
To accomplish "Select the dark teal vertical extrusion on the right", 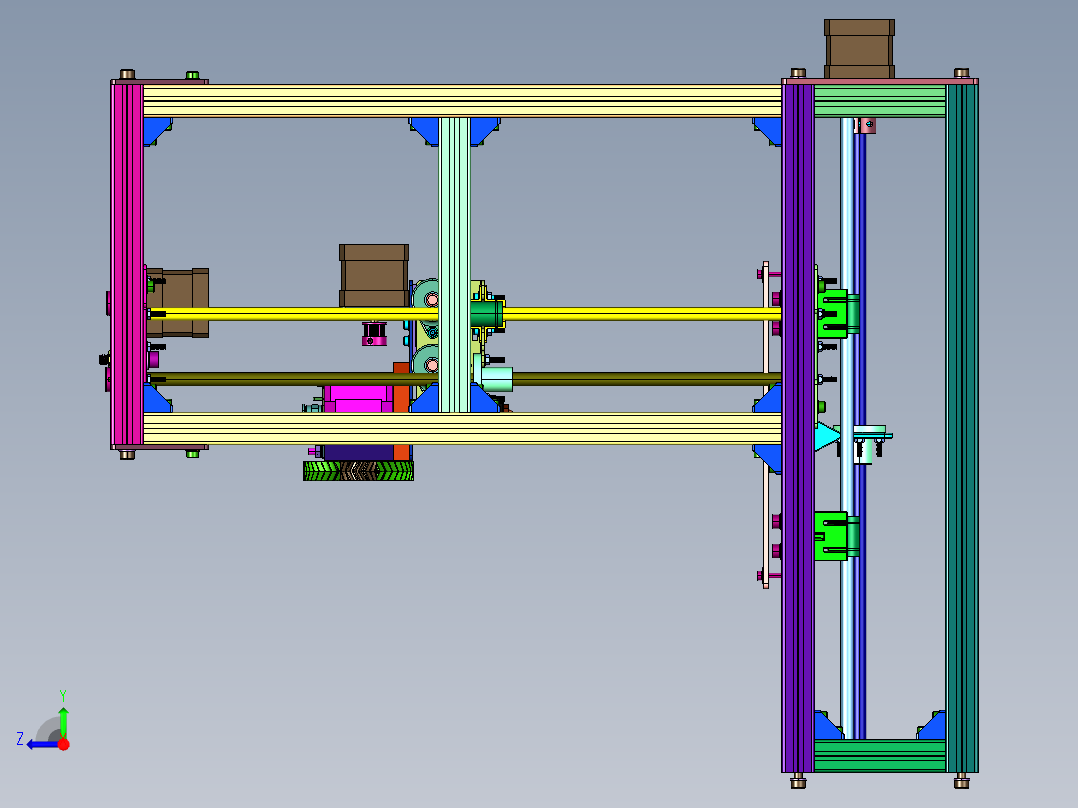I will pyautogui.click(x=962, y=426).
